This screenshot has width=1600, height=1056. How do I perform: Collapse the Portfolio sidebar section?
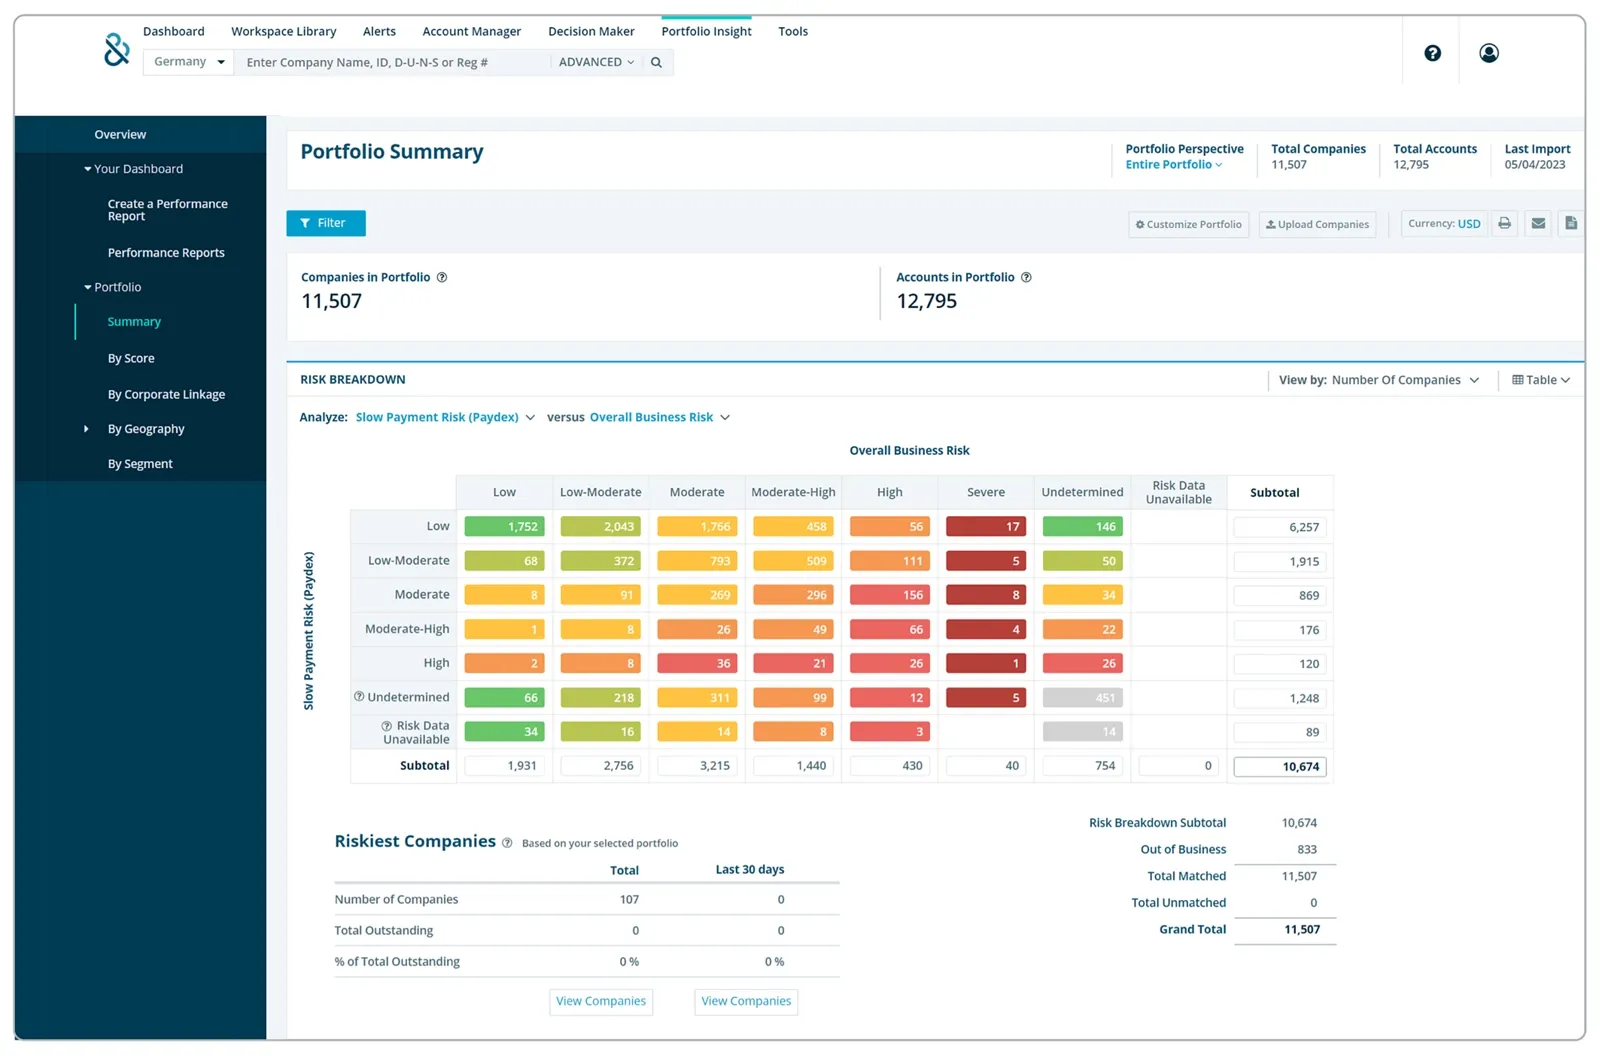click(88, 287)
